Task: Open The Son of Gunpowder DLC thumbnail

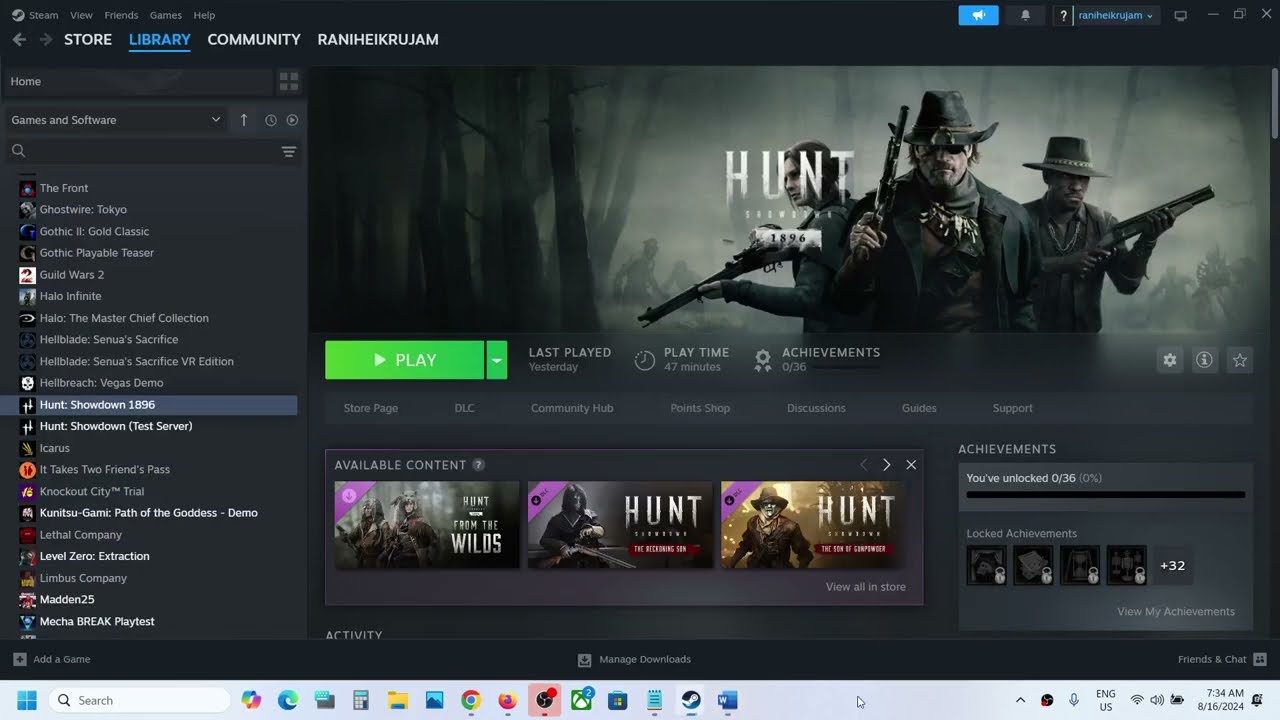Action: point(813,525)
